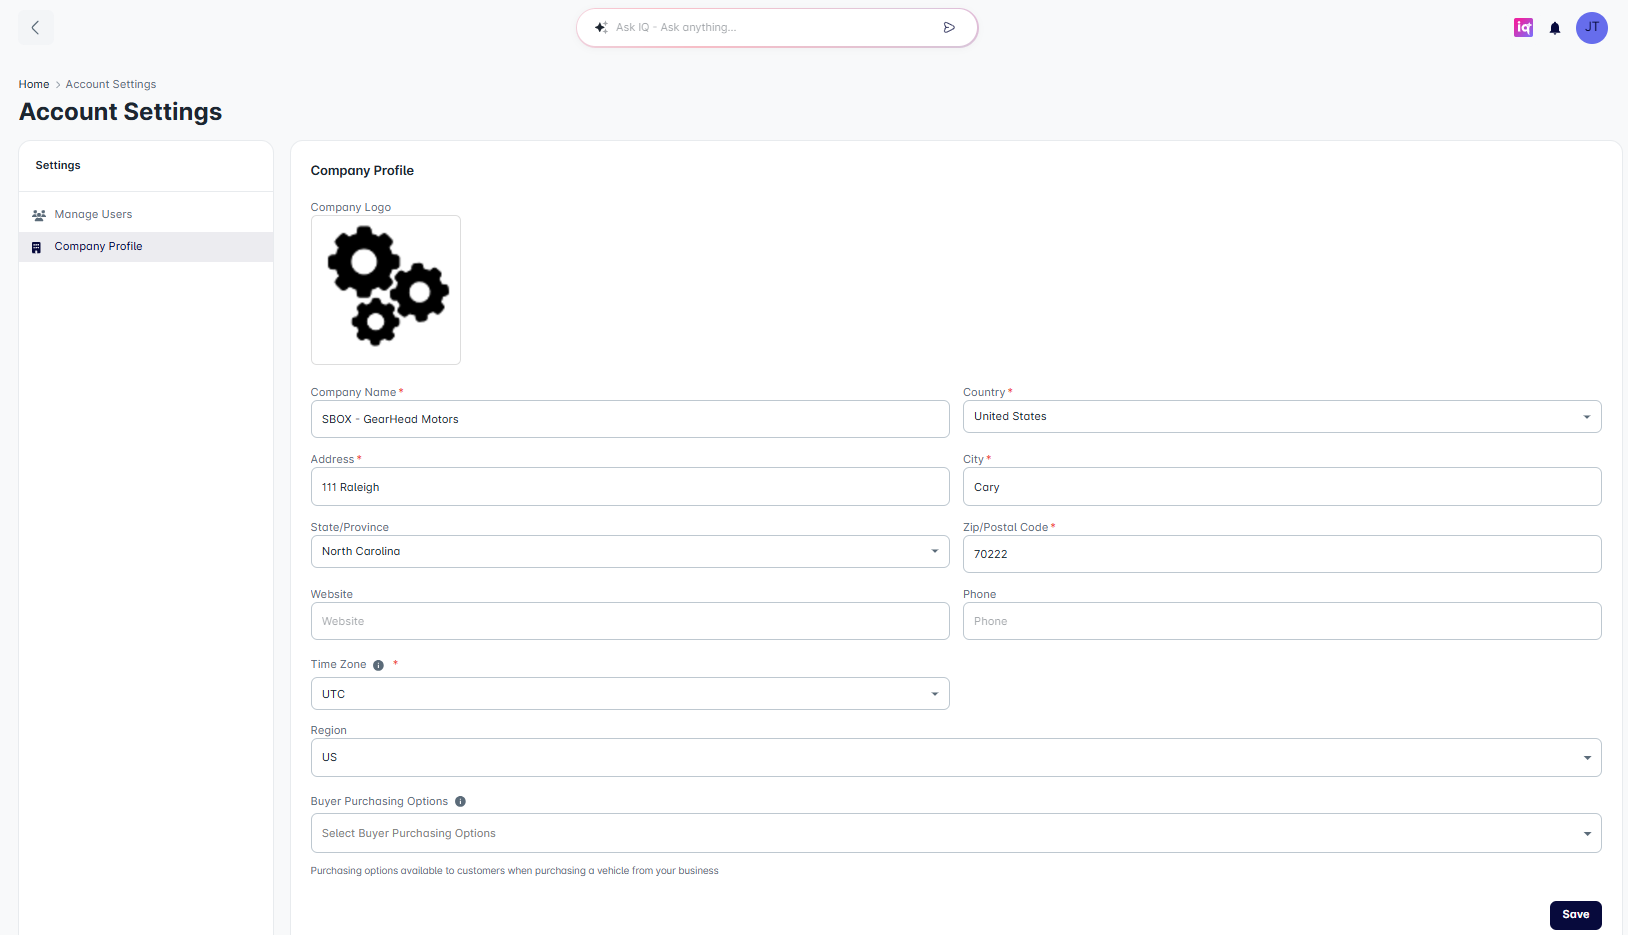Click the back arrow button
The height and width of the screenshot is (935, 1628).
(x=36, y=28)
